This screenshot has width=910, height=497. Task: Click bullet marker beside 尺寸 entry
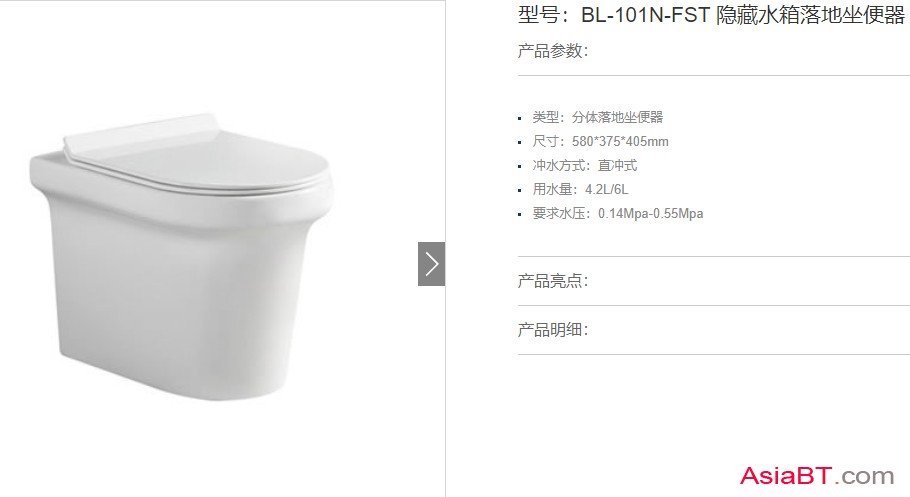tap(520, 142)
